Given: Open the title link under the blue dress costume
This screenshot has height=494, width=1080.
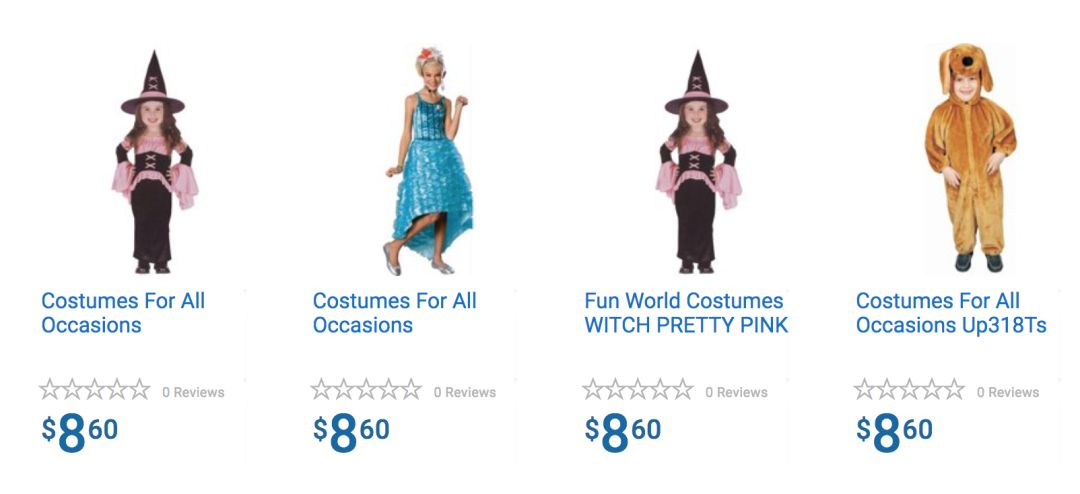Looking at the screenshot, I should point(394,313).
